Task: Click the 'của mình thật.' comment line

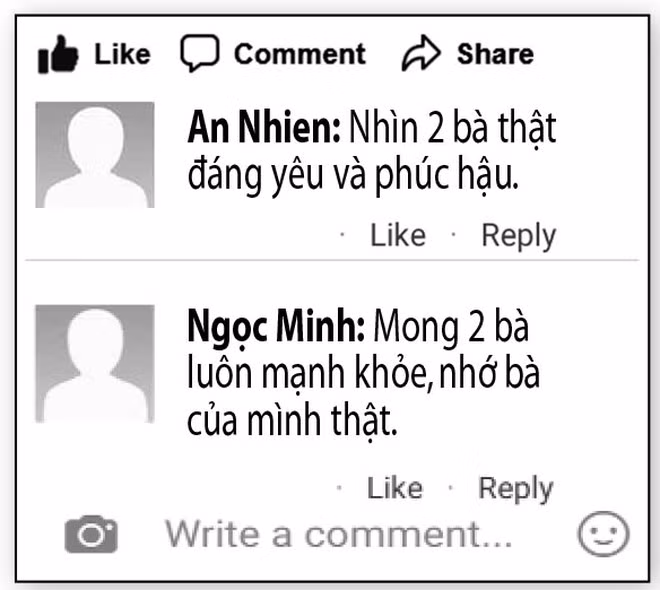Action: coord(292,422)
